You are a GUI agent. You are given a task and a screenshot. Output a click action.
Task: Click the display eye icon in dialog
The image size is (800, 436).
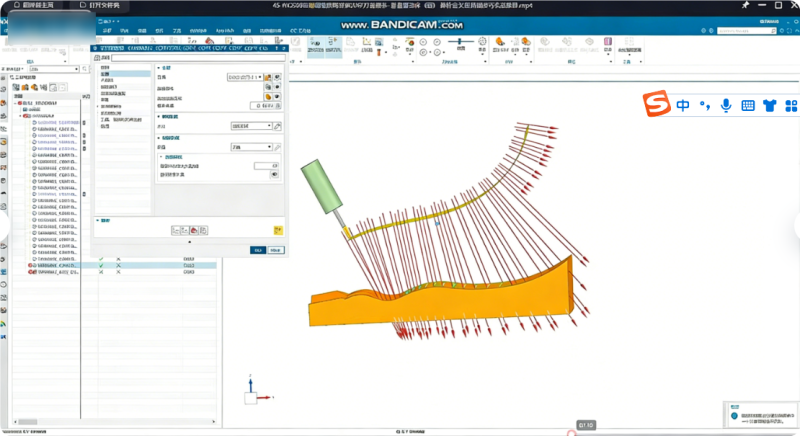coord(275,174)
